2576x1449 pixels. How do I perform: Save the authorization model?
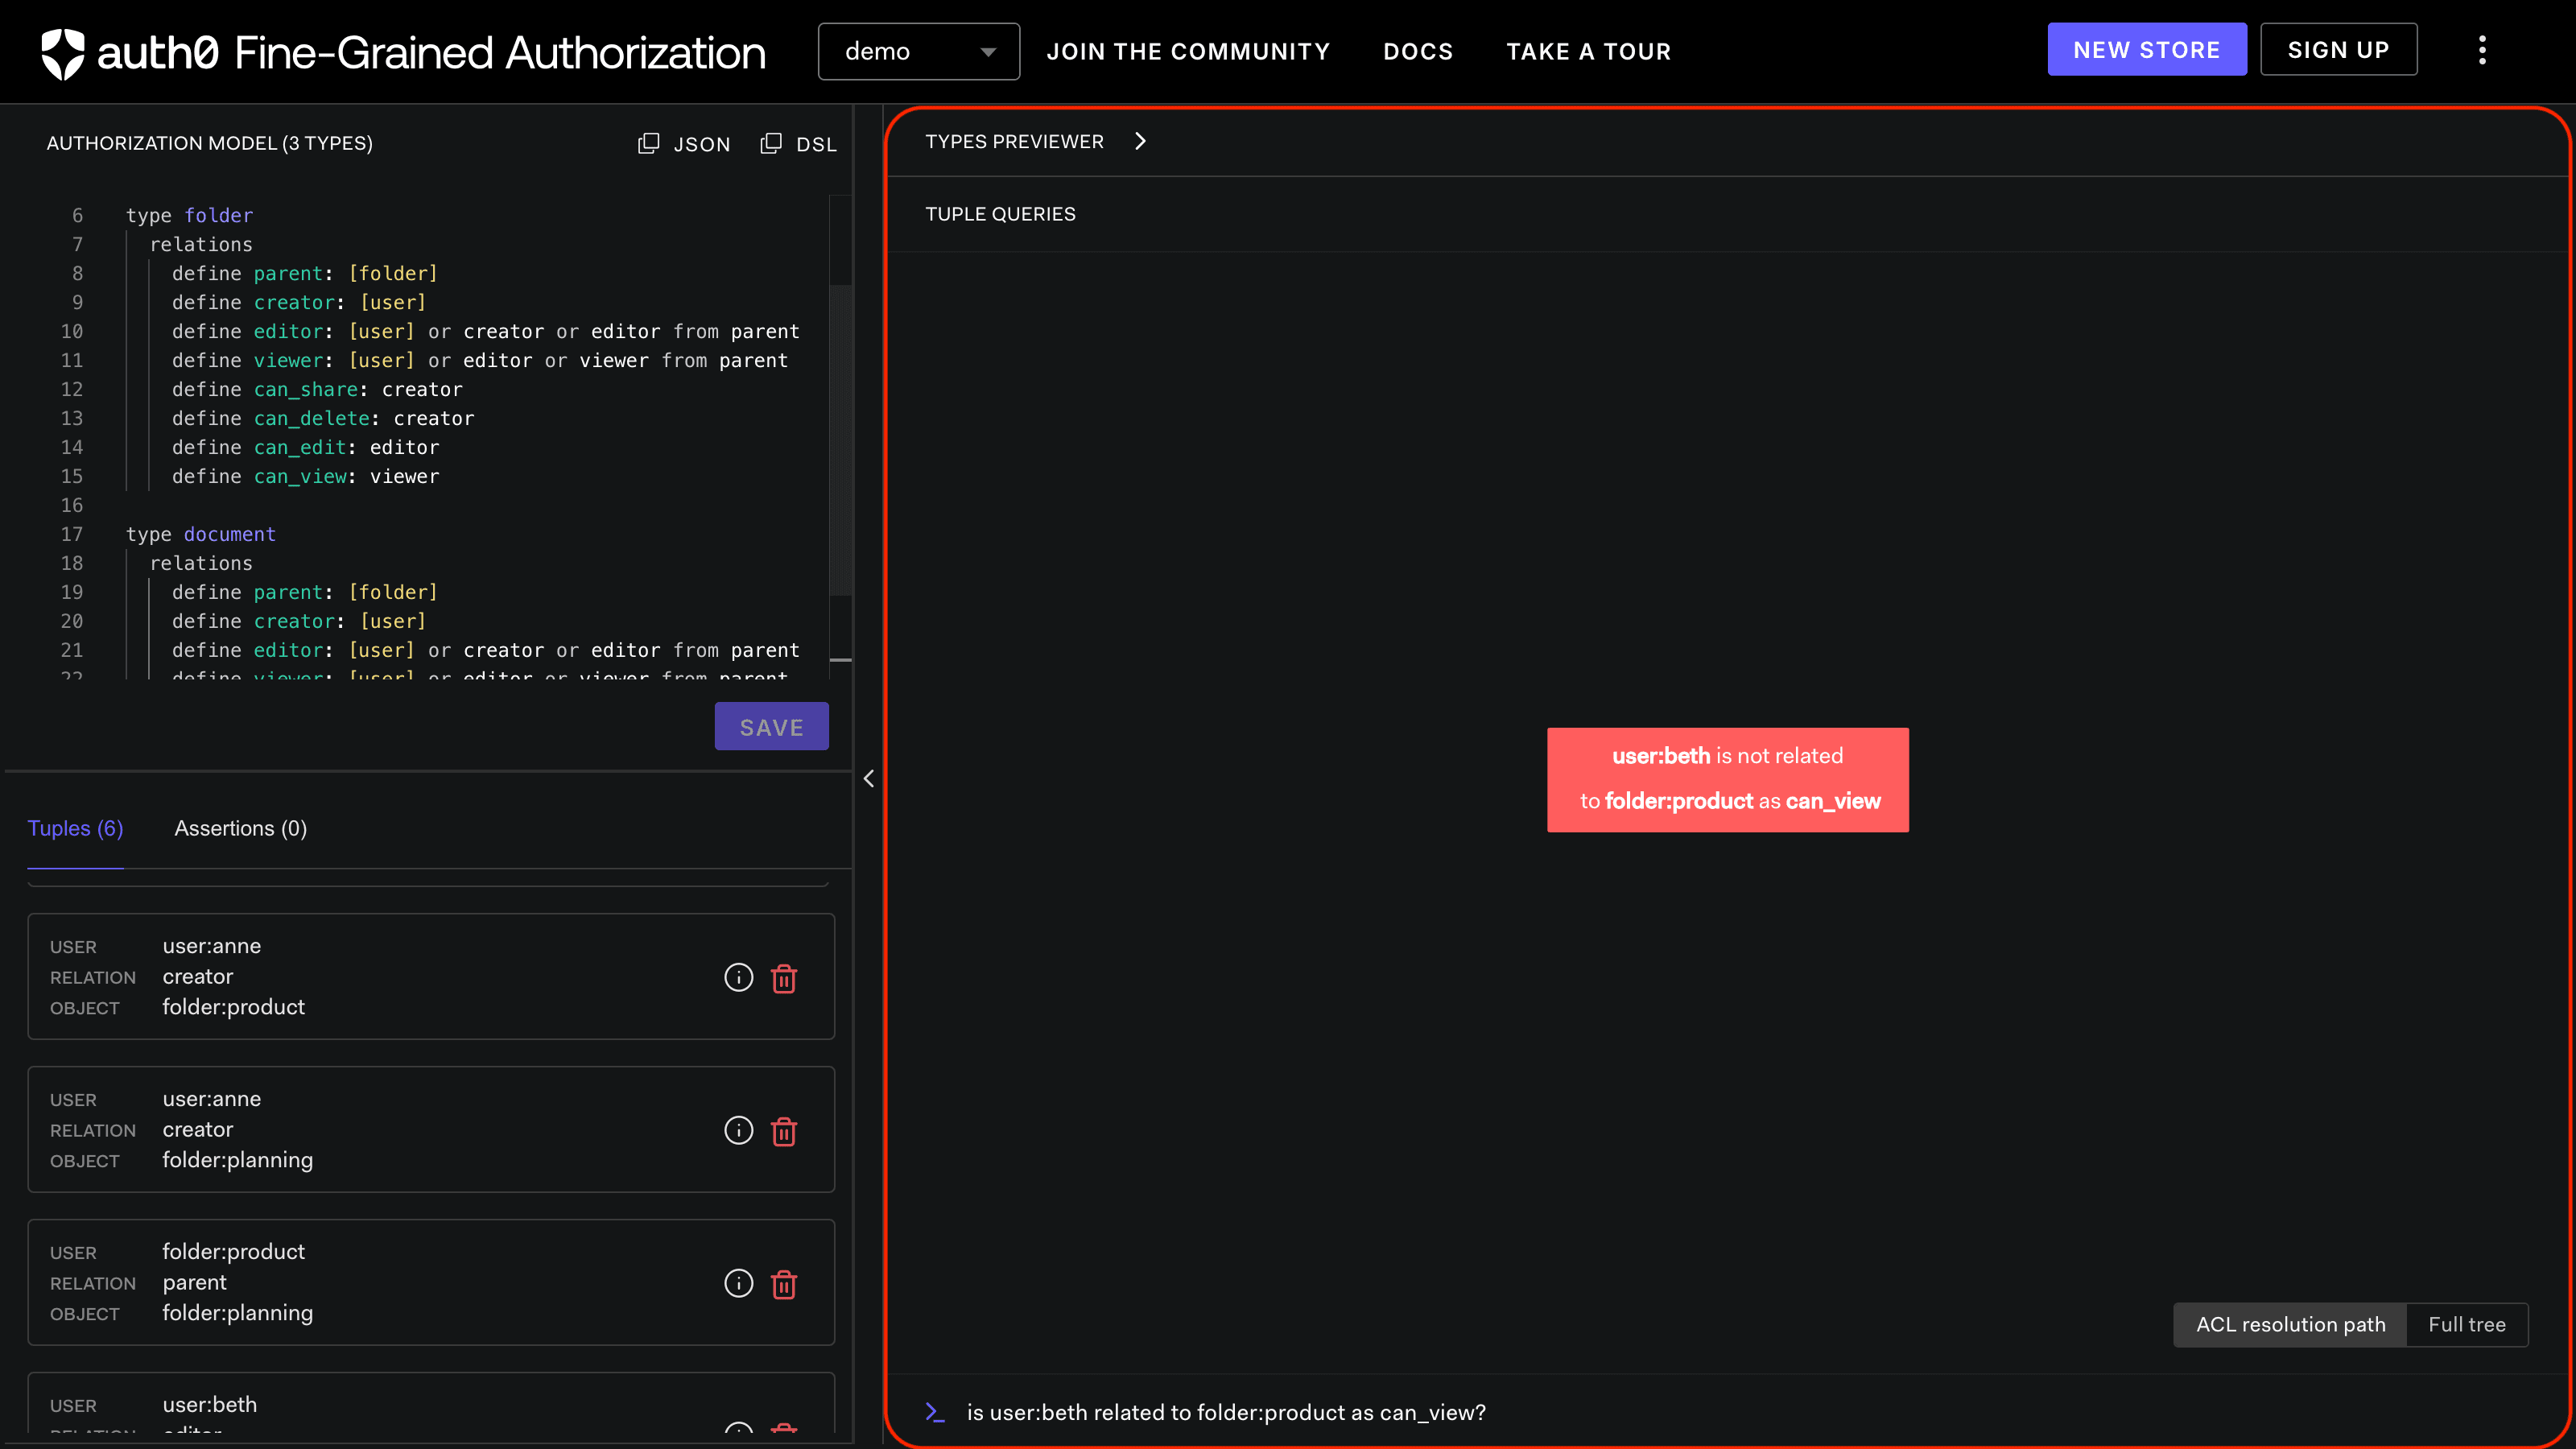[x=771, y=727]
